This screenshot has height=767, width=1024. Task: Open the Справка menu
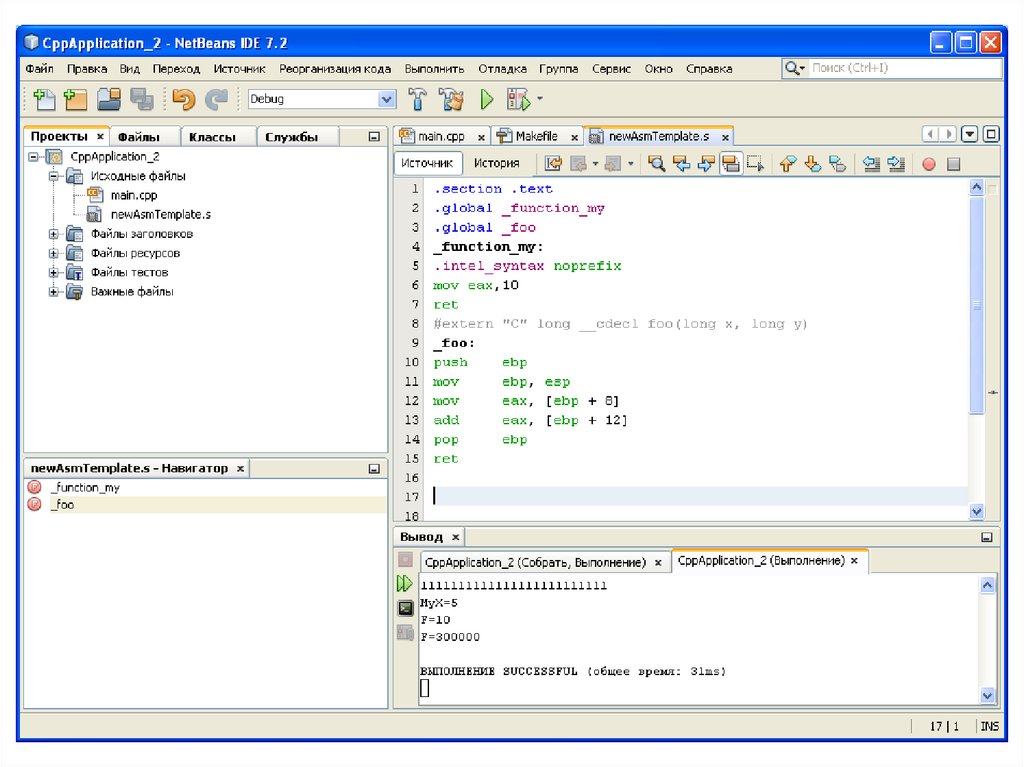[x=709, y=69]
